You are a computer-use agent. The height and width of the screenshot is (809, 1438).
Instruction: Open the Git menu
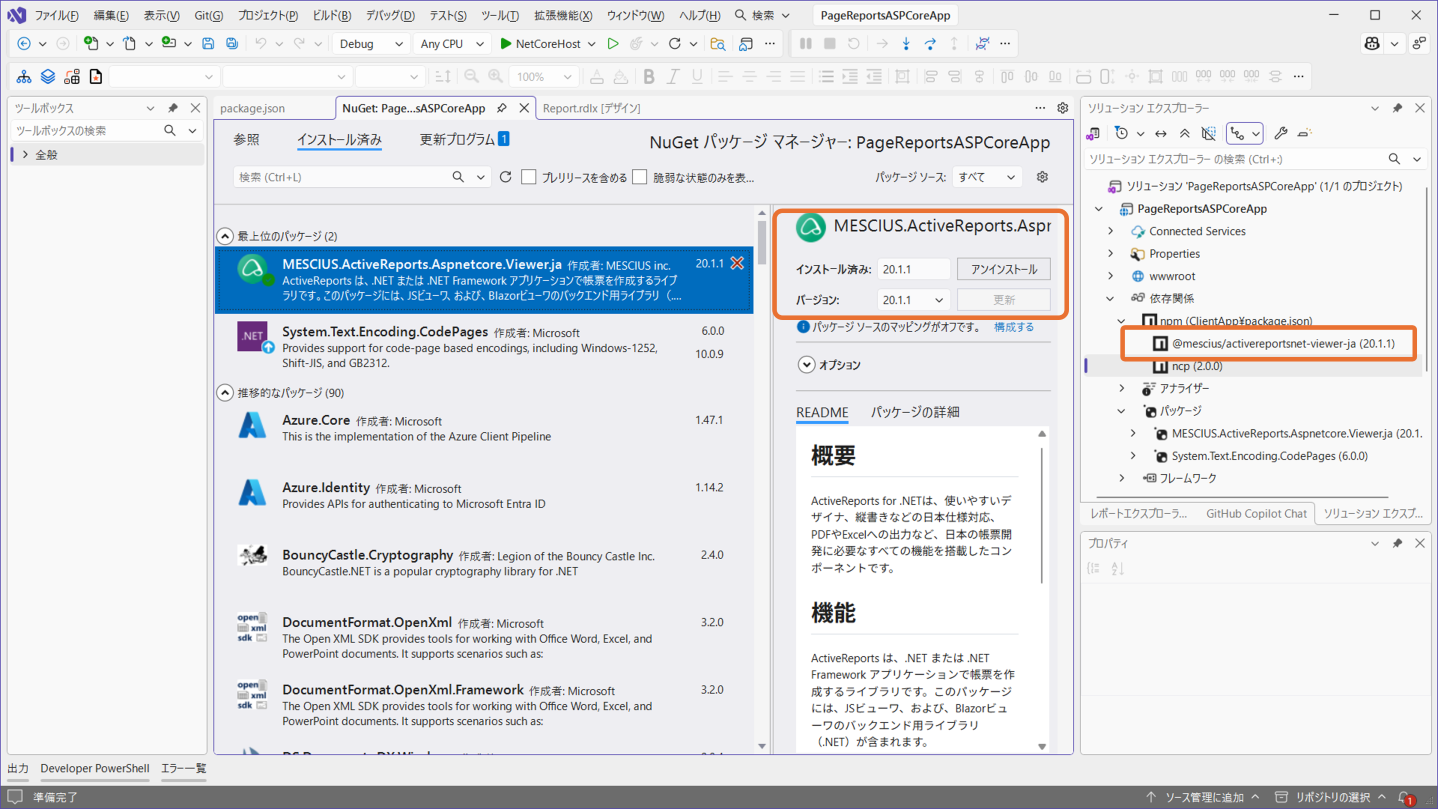click(208, 15)
